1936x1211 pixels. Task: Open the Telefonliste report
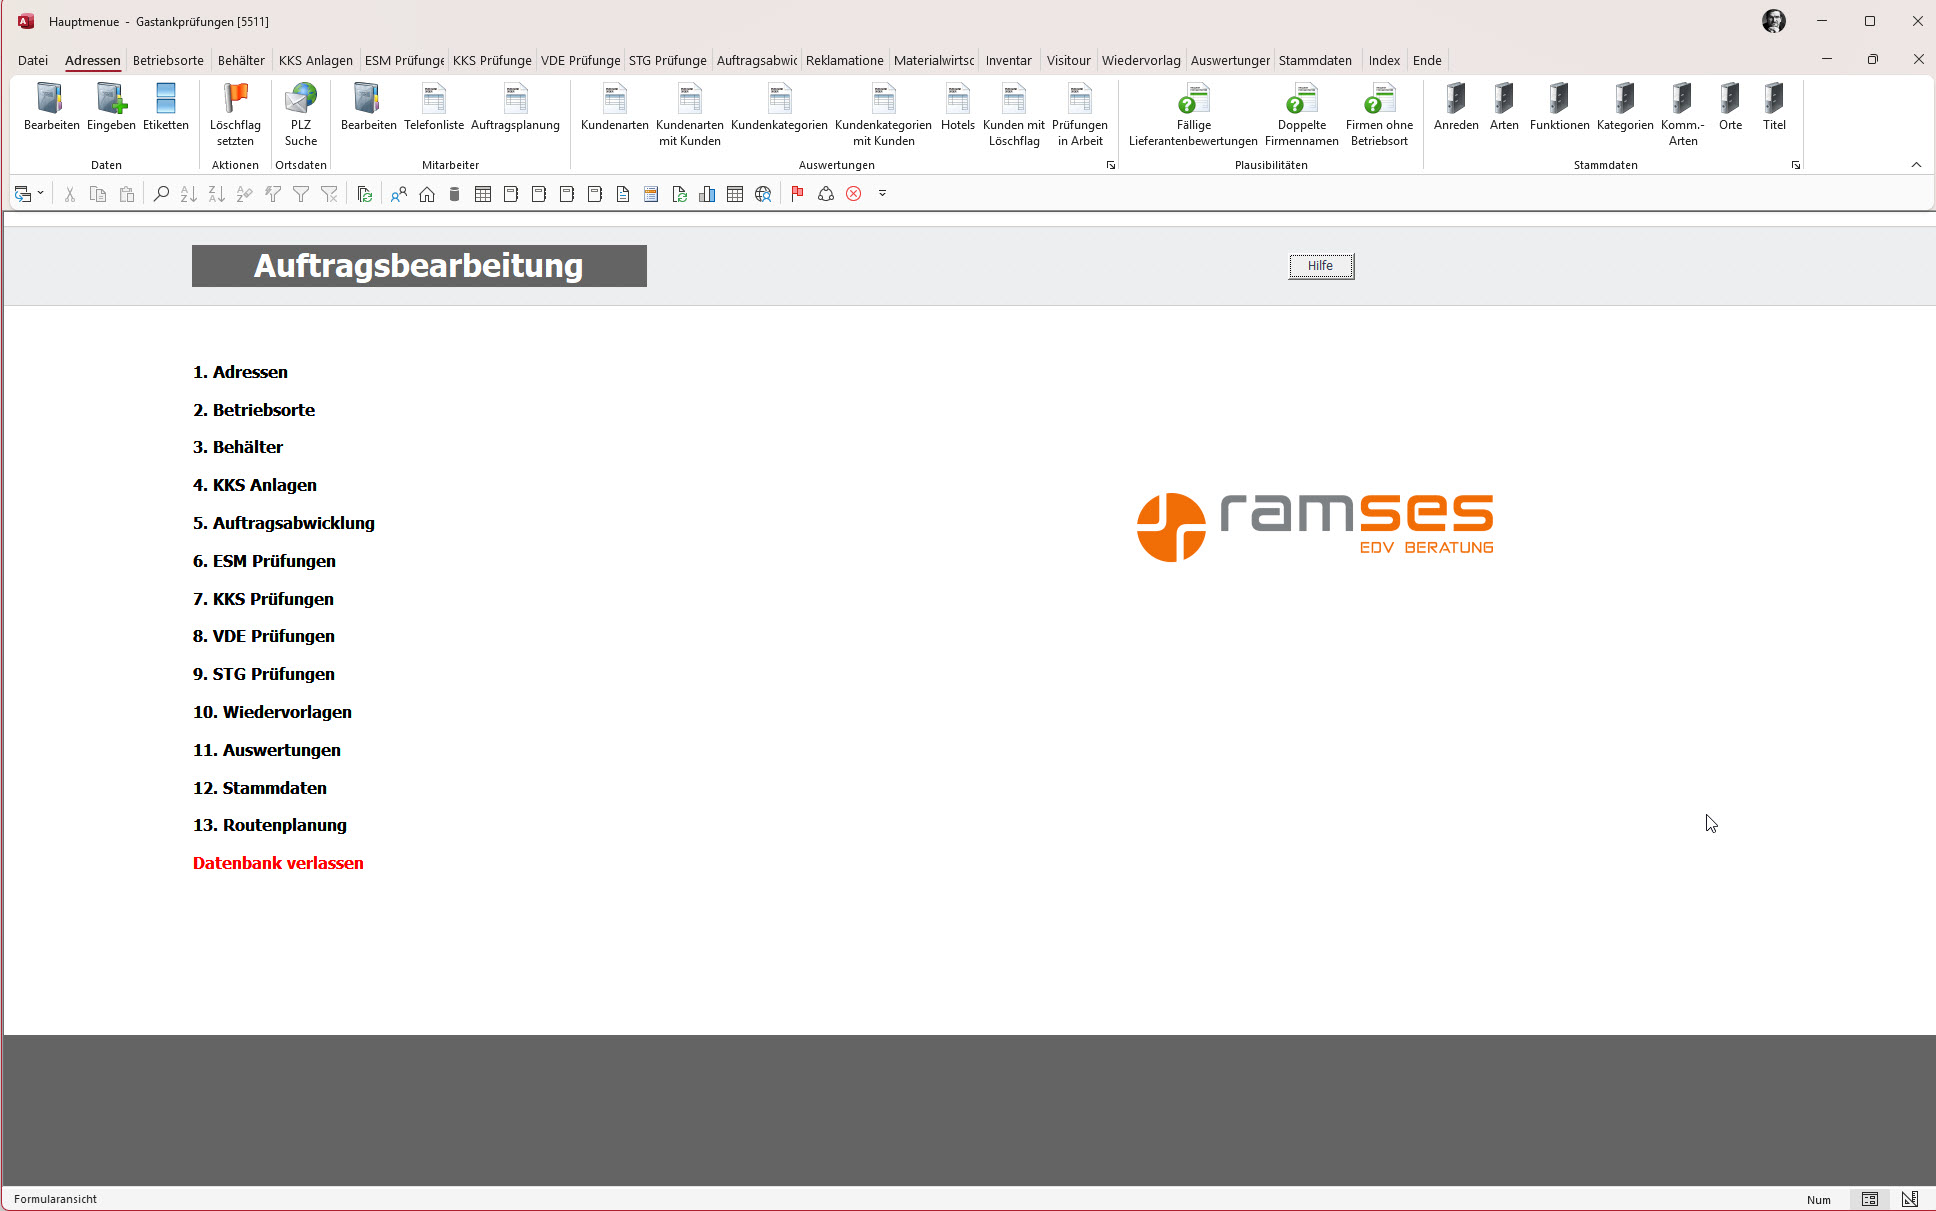tap(434, 108)
